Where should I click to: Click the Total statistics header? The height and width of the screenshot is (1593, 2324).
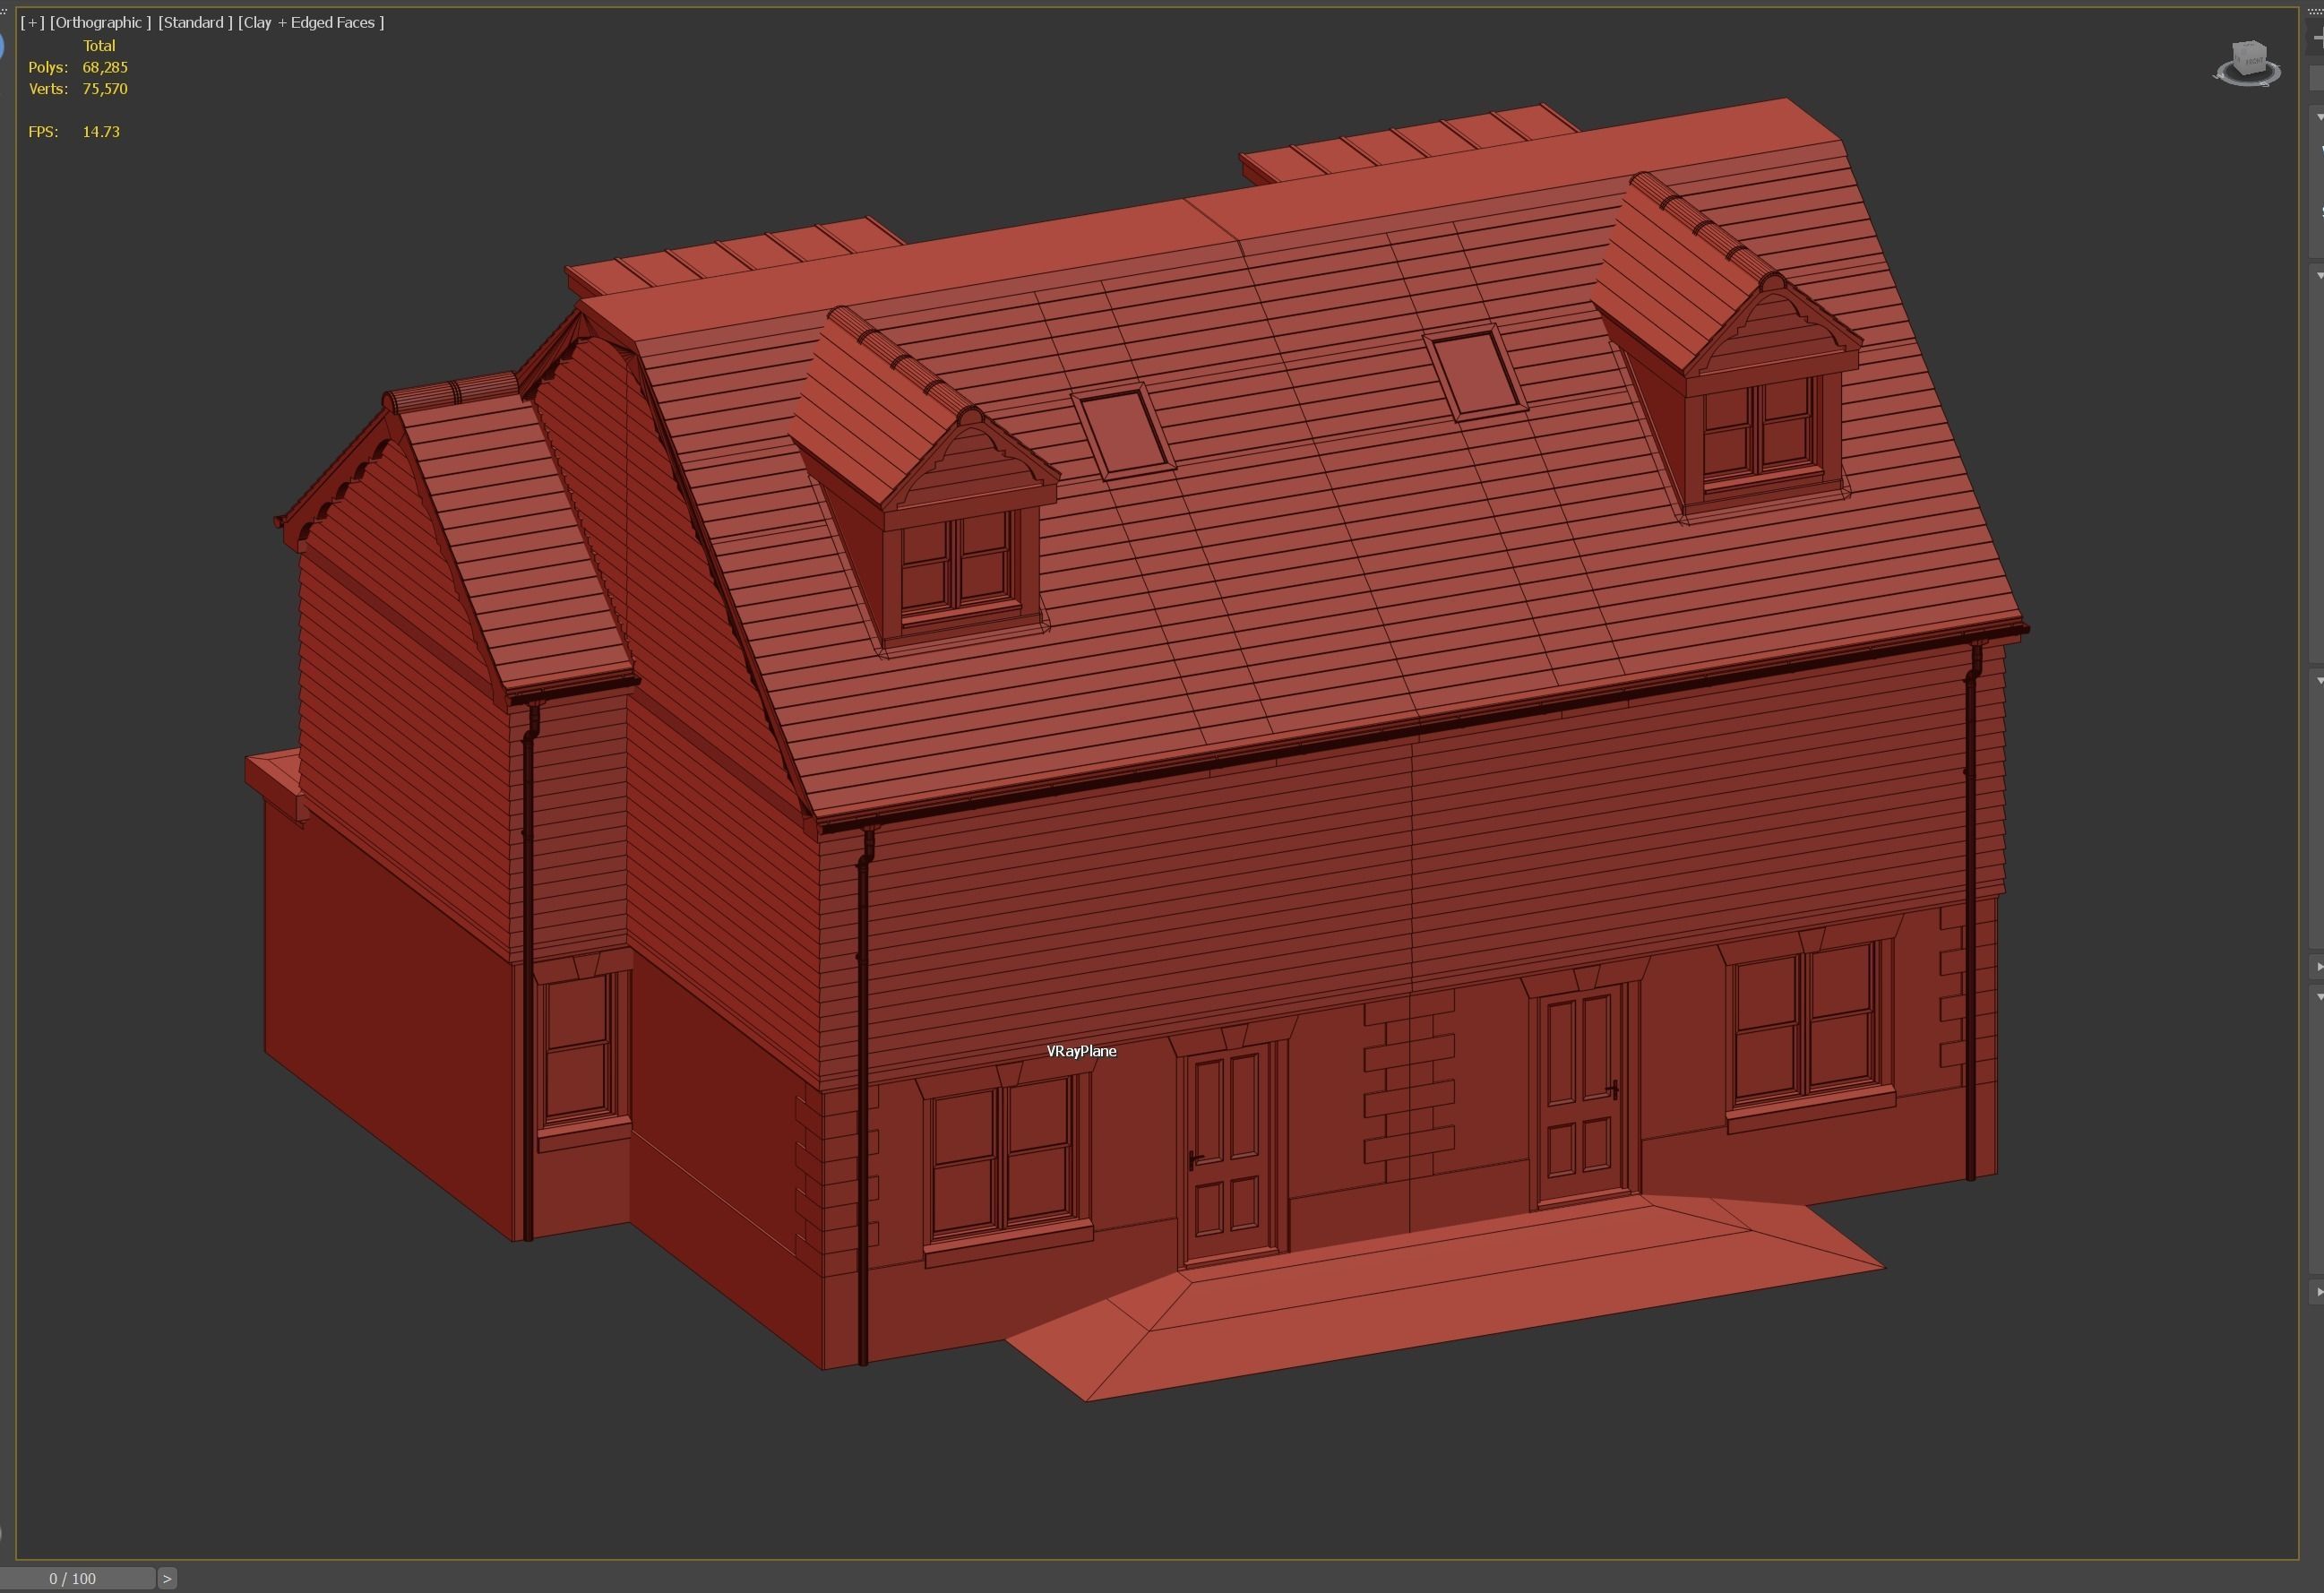pyautogui.click(x=99, y=46)
